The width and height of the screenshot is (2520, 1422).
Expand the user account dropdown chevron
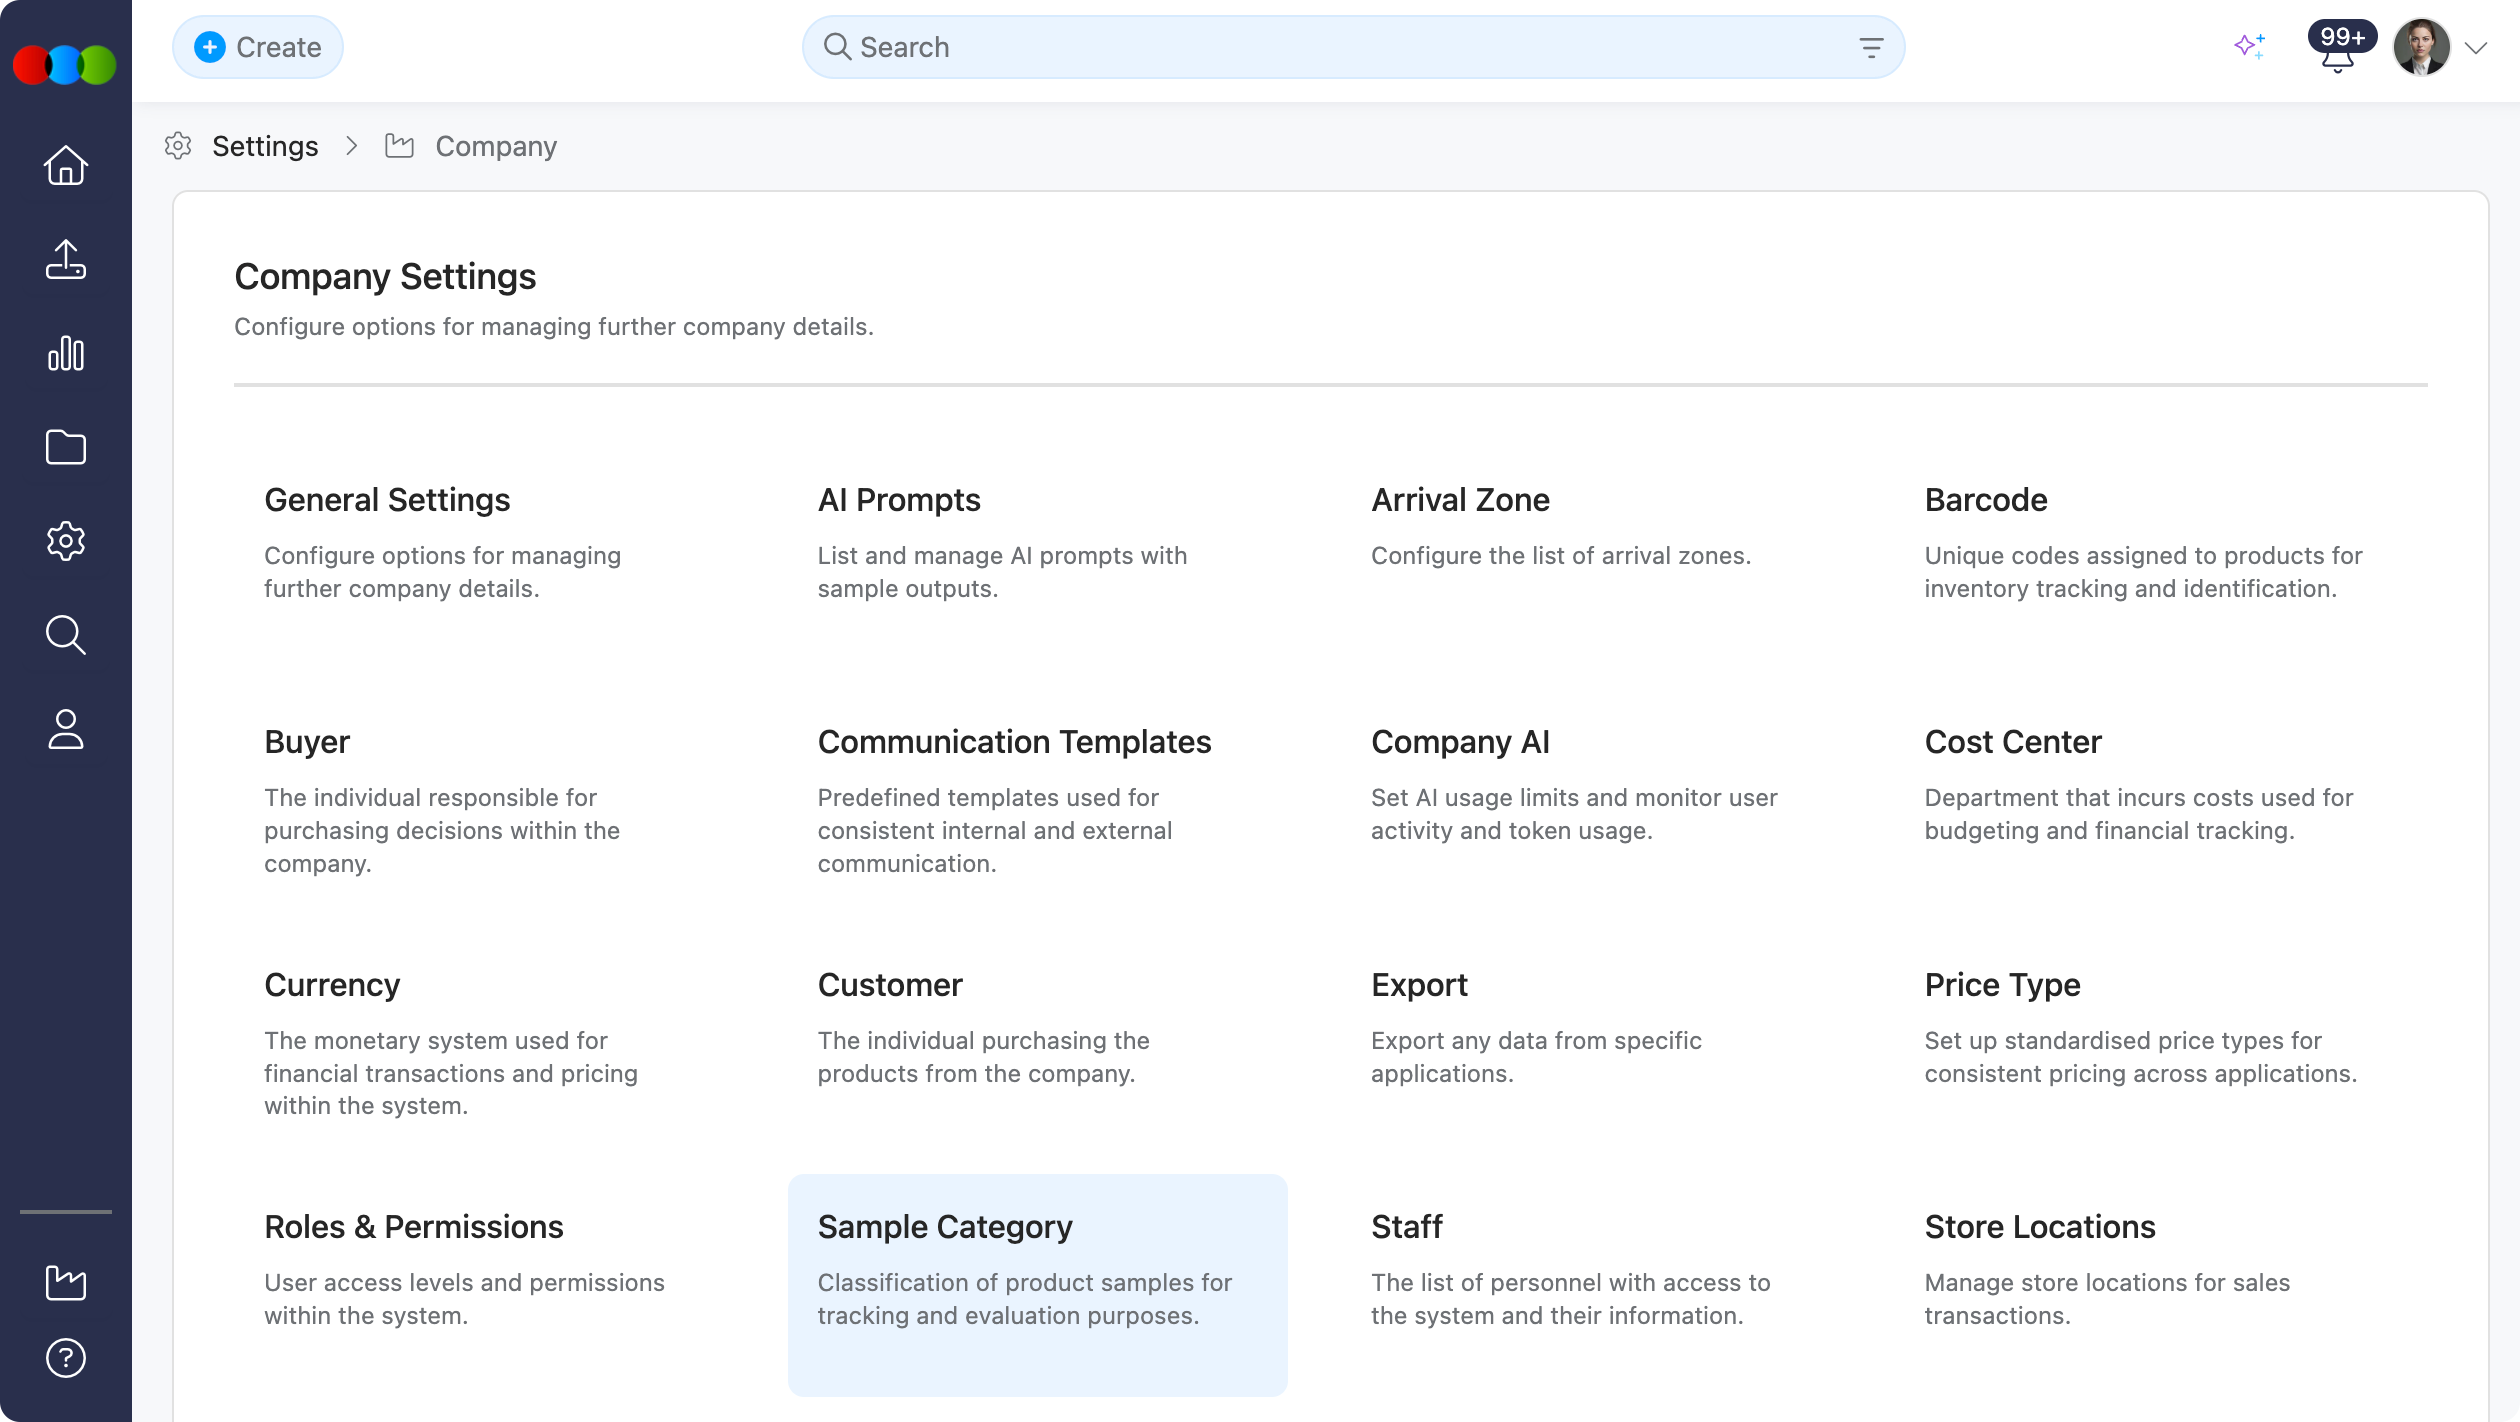2476,48
